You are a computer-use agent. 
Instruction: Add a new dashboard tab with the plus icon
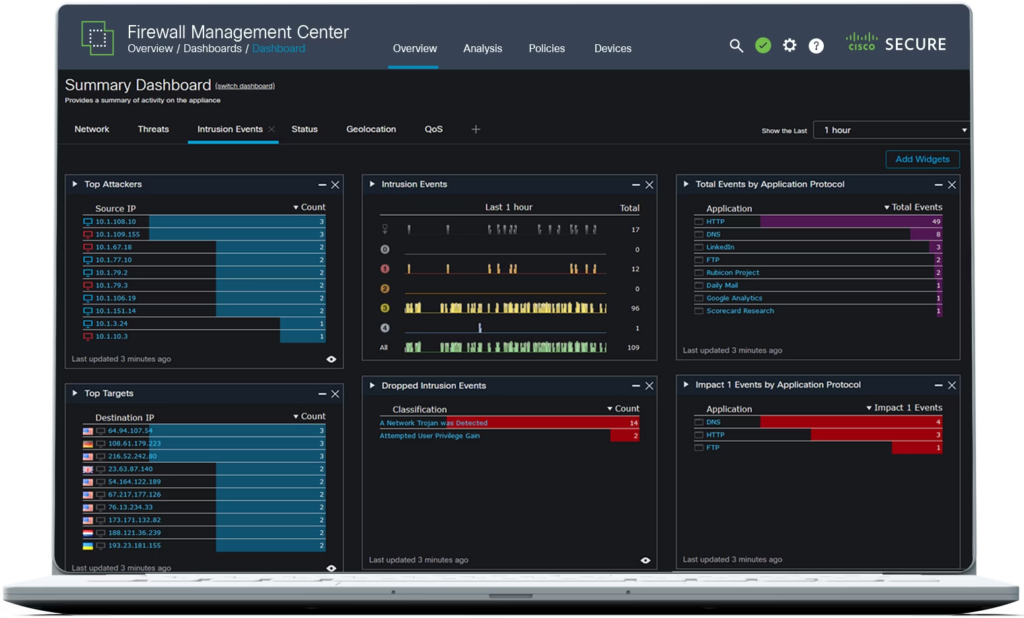click(475, 129)
